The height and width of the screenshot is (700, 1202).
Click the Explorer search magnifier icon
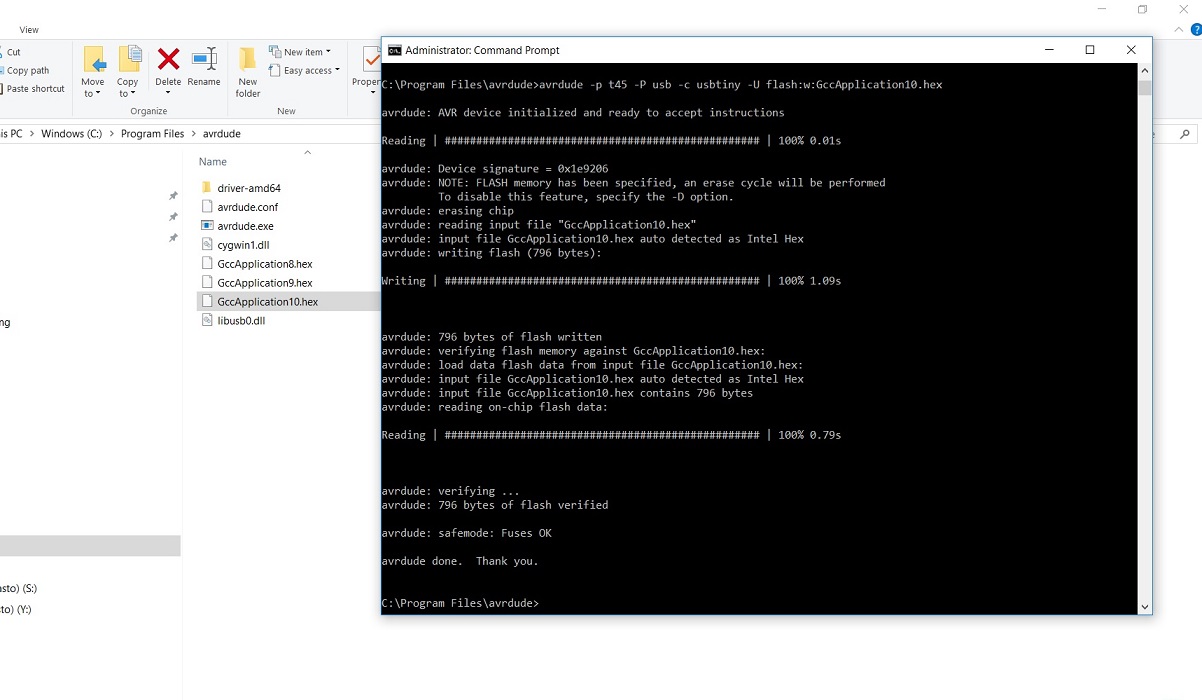[1186, 134]
